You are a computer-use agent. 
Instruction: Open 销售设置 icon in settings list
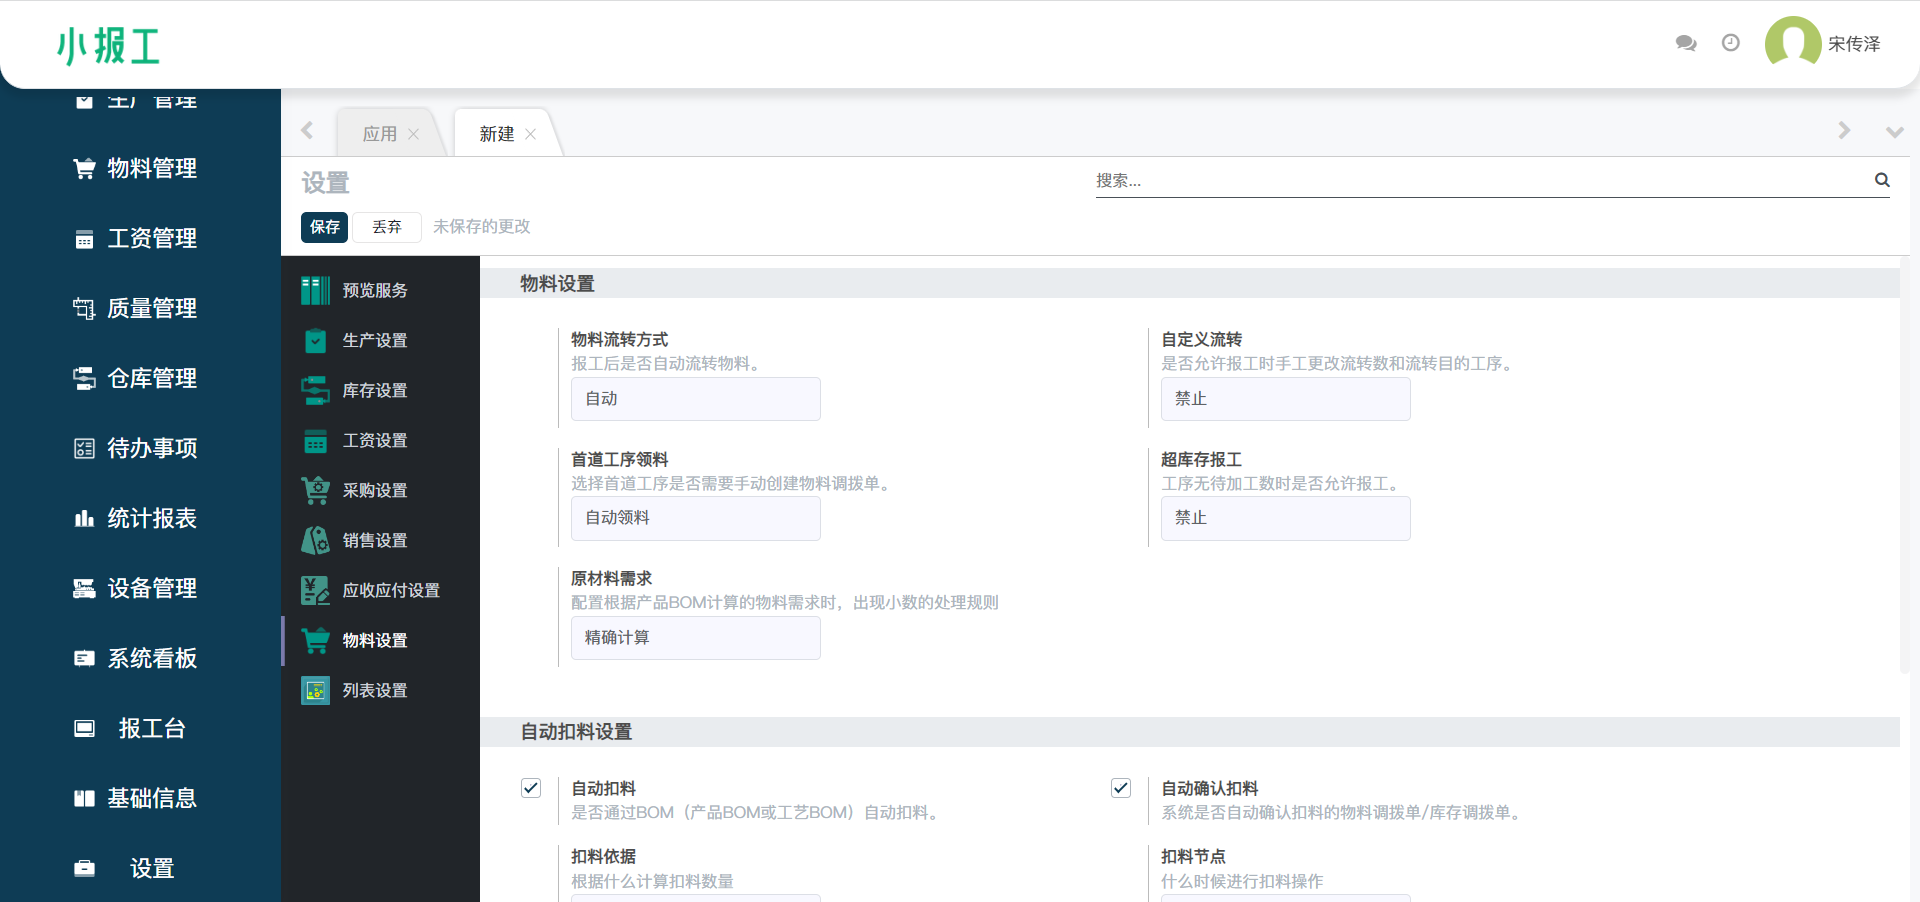click(316, 540)
